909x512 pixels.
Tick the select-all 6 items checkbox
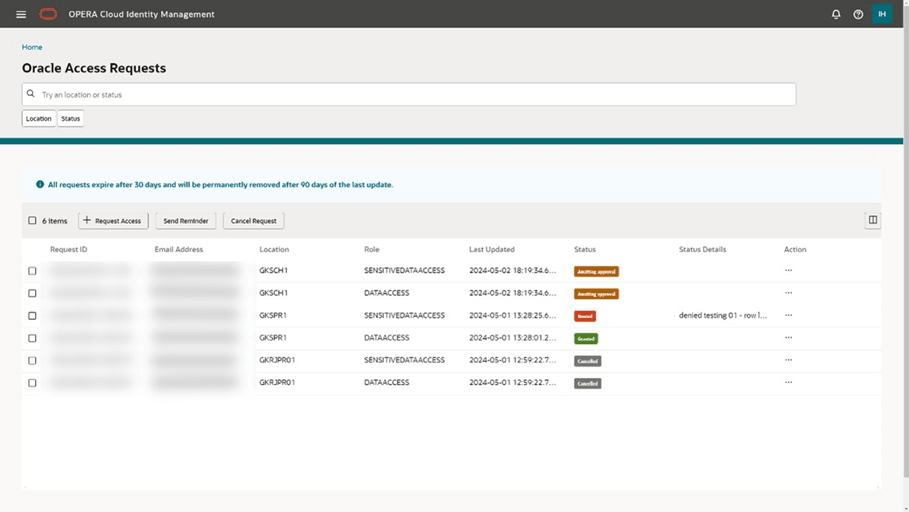(x=32, y=220)
